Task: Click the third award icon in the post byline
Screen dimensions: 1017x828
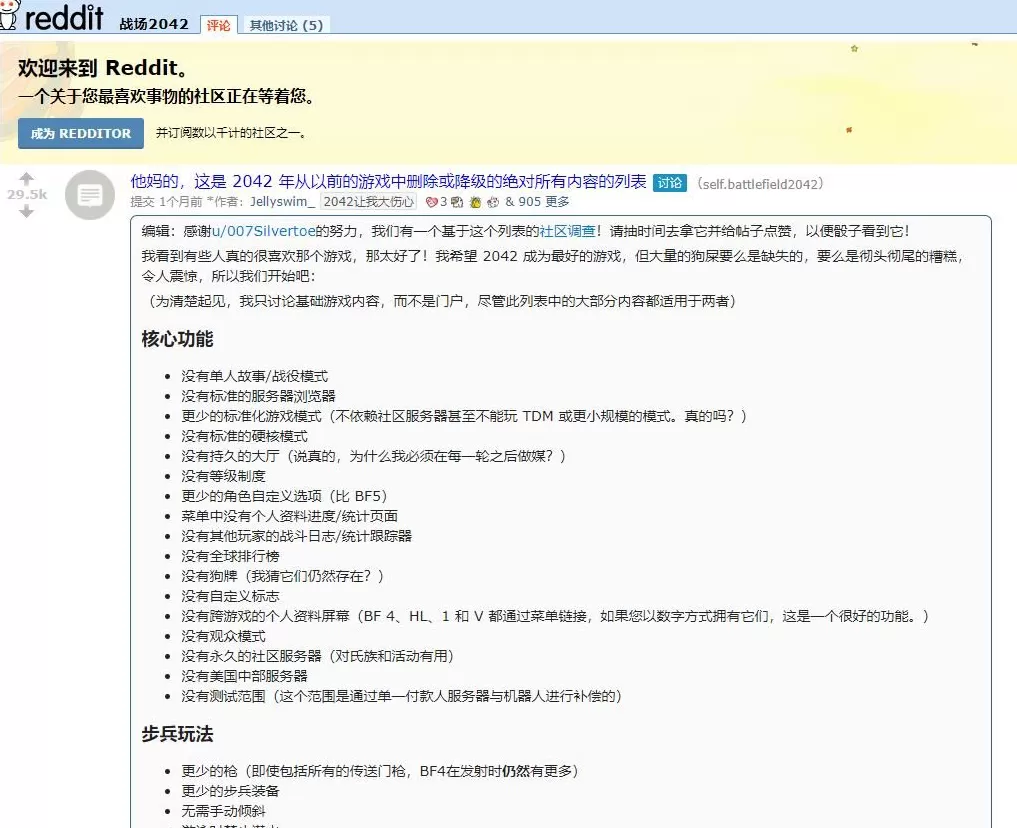Action: coord(475,202)
